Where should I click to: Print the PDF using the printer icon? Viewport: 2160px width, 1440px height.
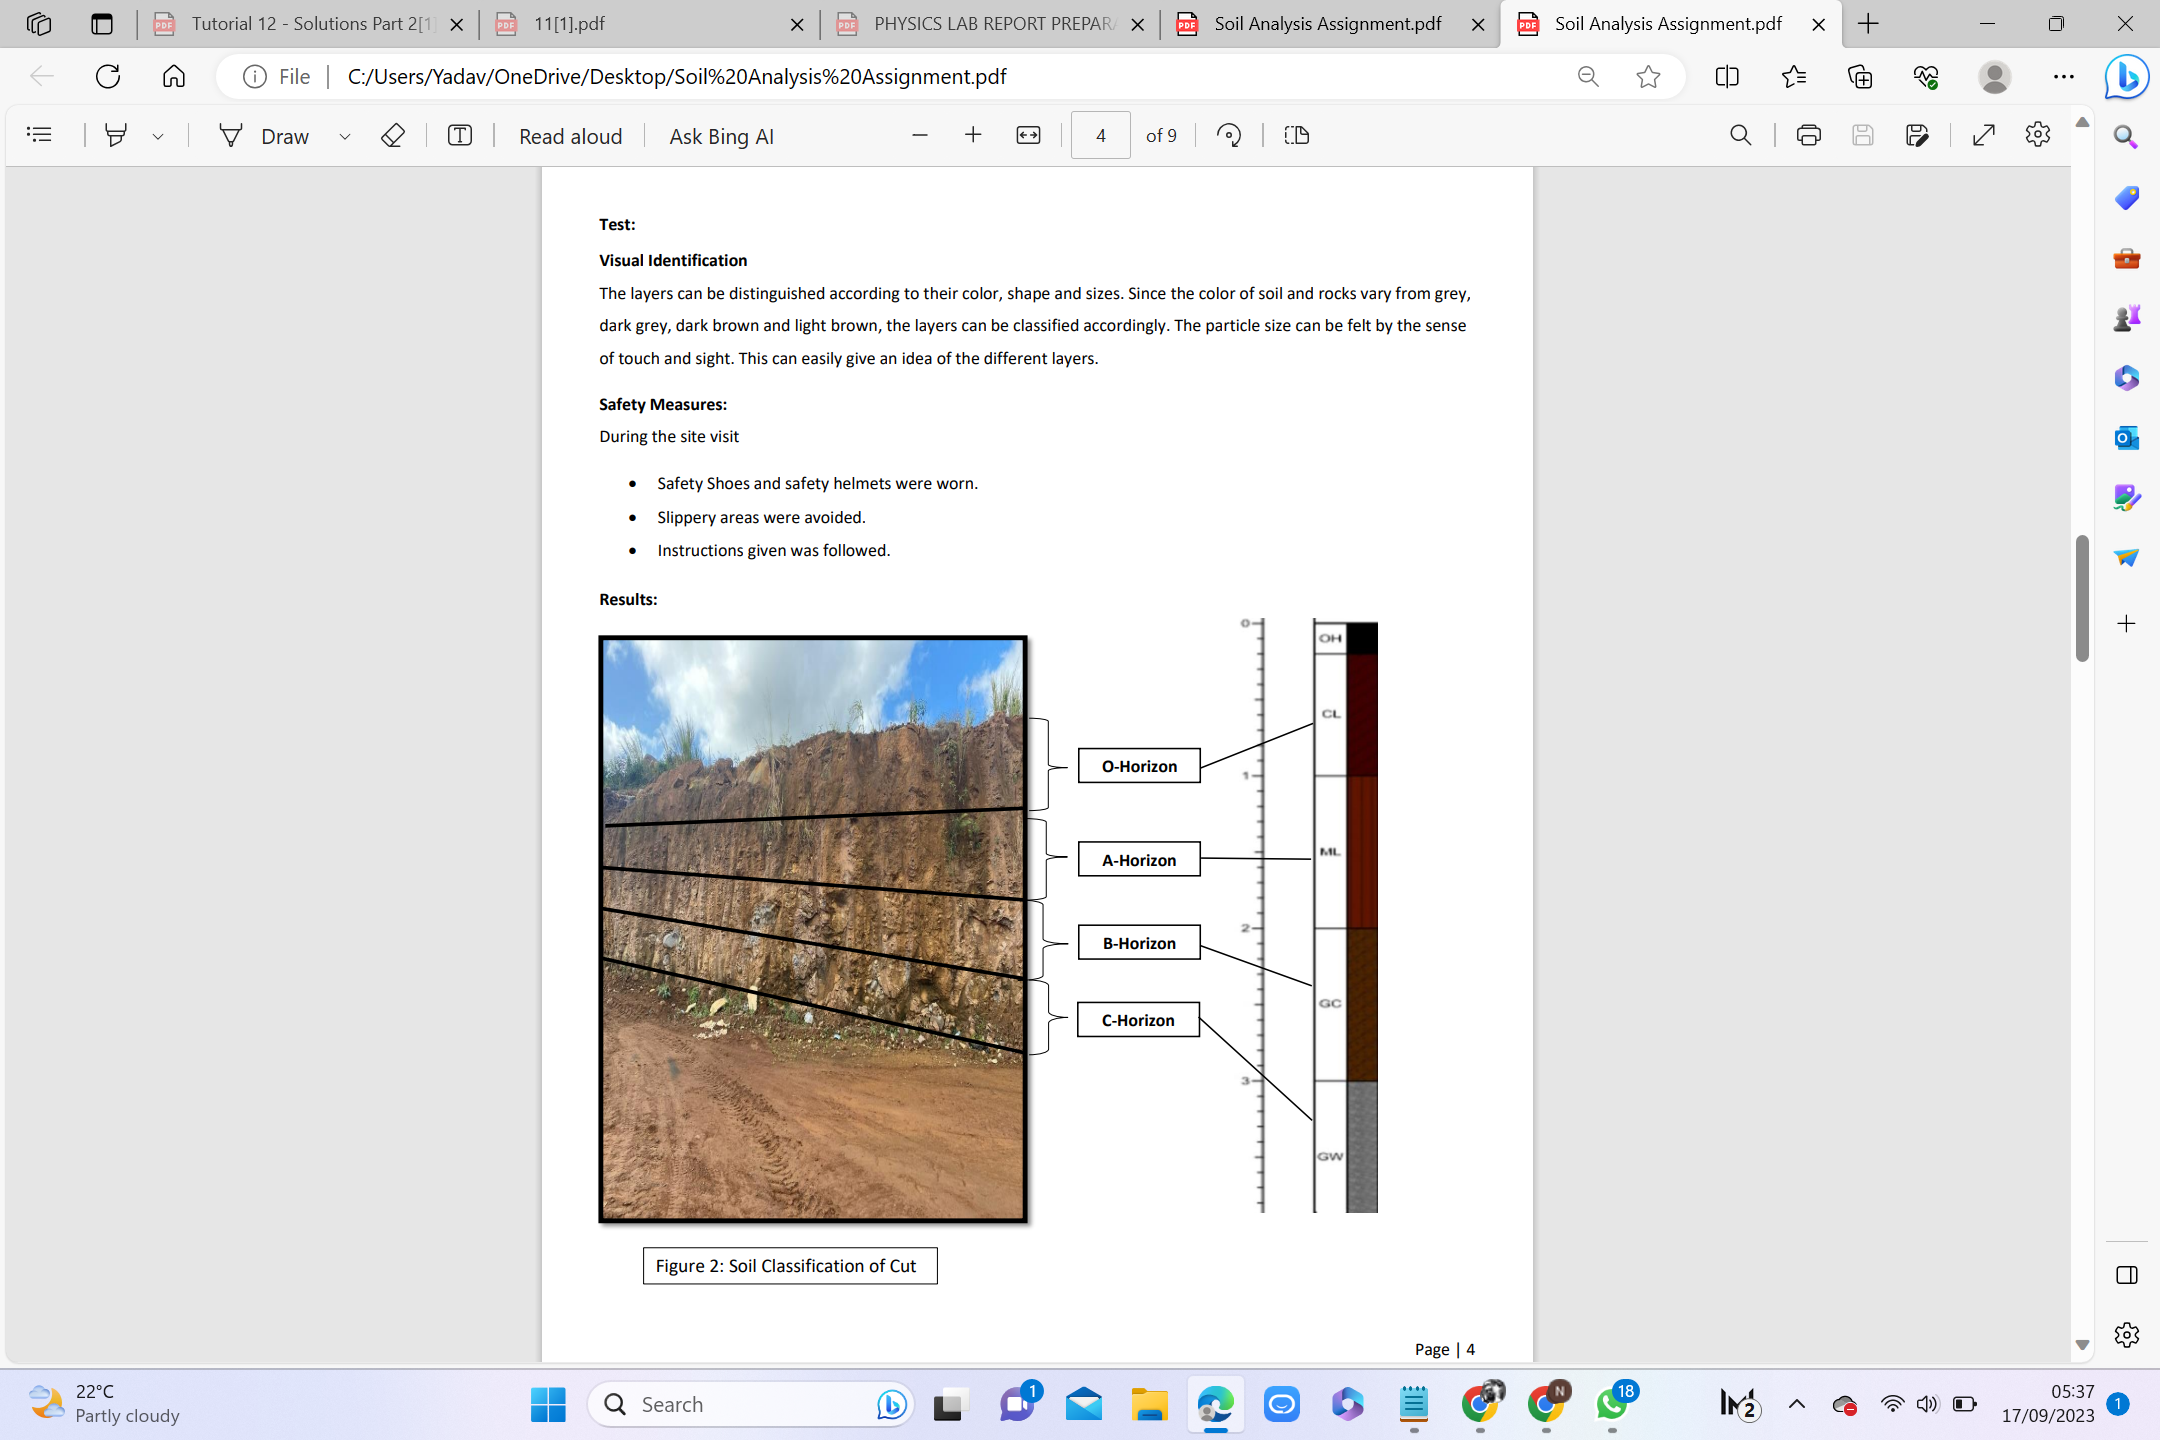click(x=1808, y=135)
